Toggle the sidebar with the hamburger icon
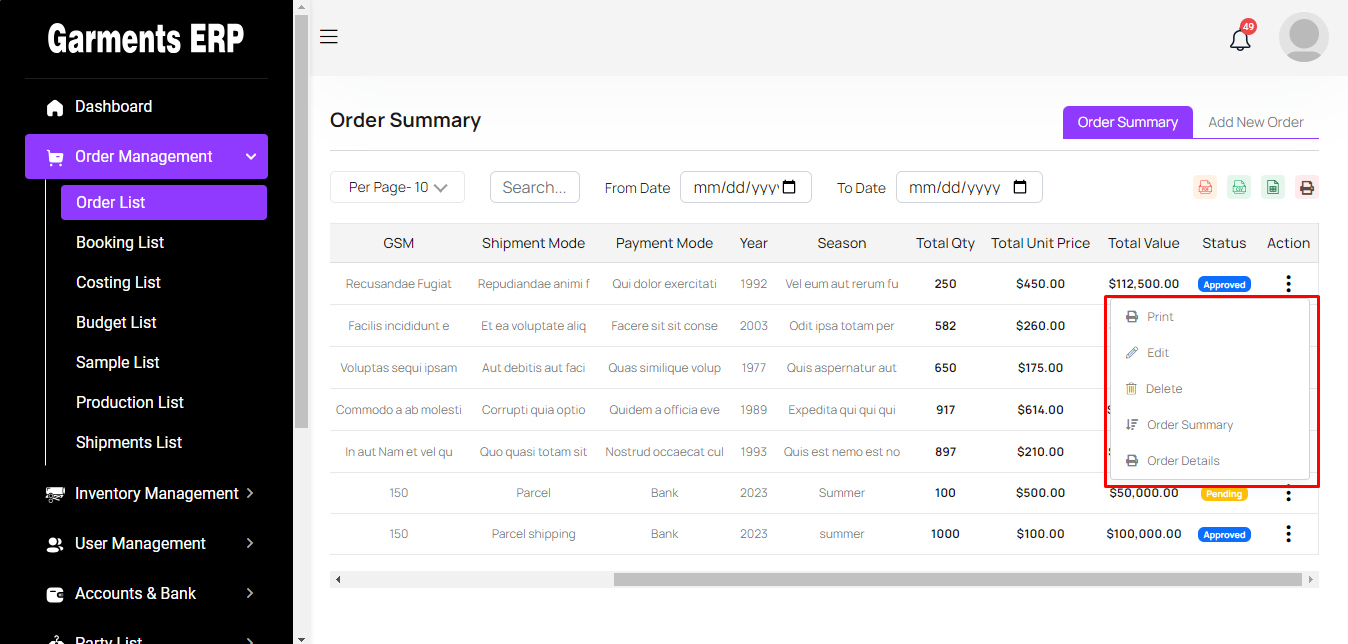1348x644 pixels. 328,37
